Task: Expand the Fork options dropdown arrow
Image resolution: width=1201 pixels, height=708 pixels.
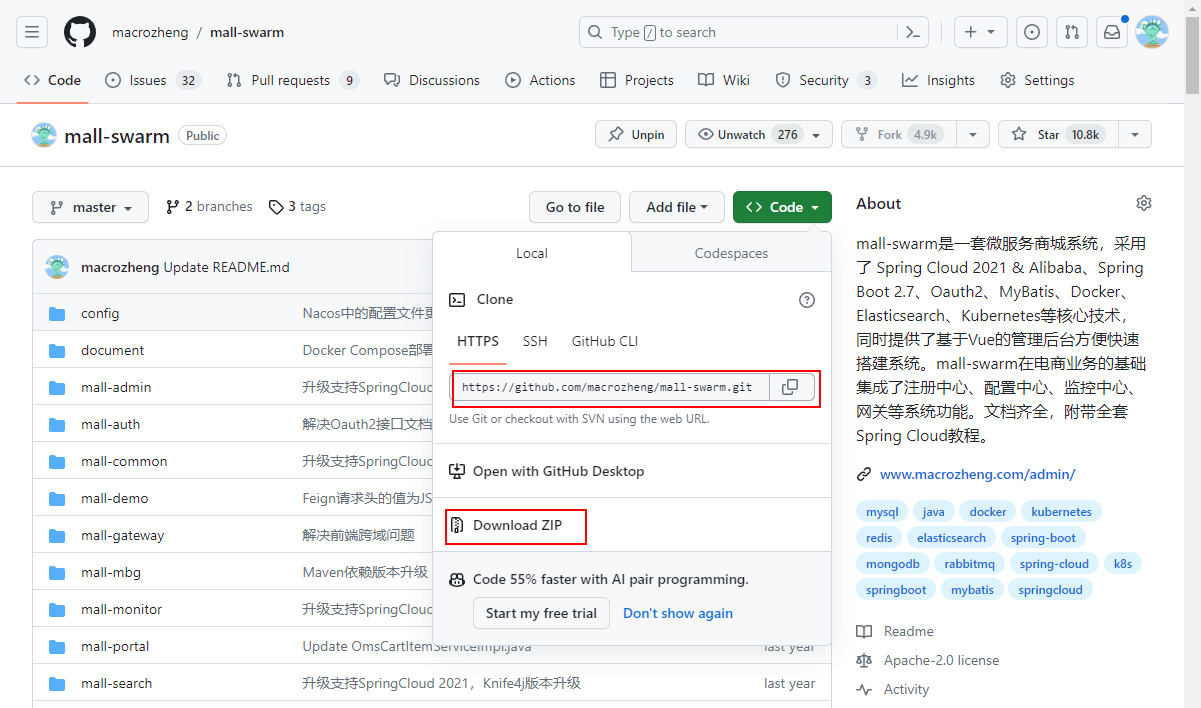Action: point(973,134)
